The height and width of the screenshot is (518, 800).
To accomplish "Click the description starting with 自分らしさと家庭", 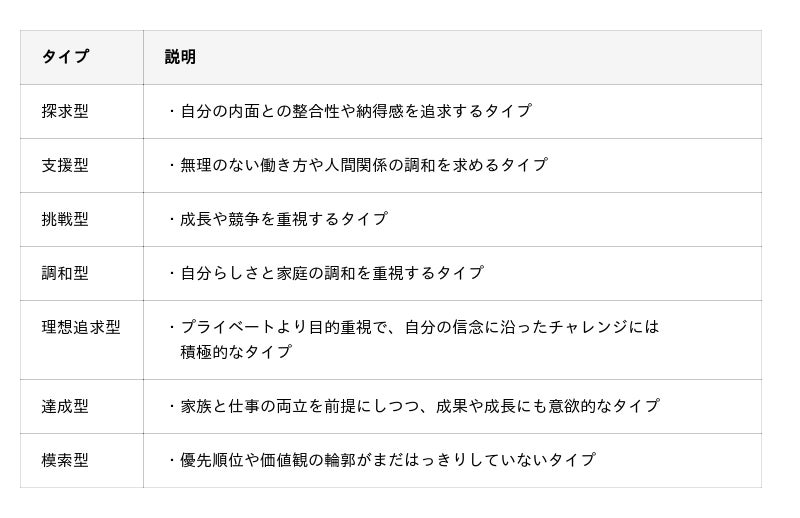I will [331, 273].
